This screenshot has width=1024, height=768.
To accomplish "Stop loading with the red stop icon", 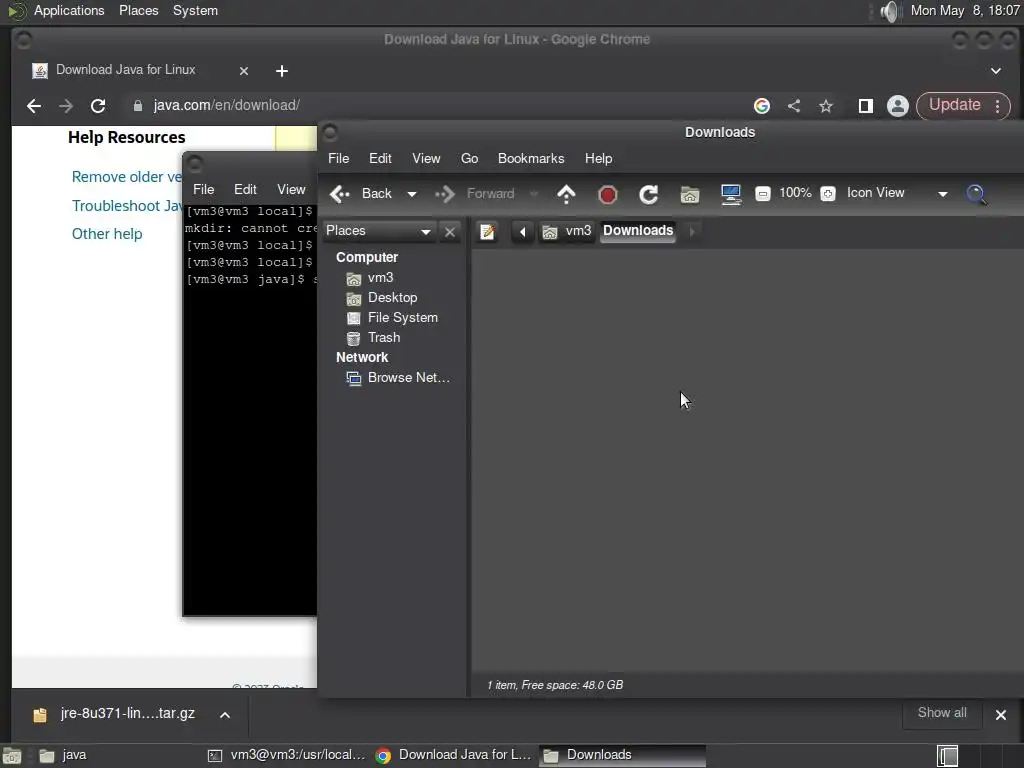I will (x=607, y=194).
